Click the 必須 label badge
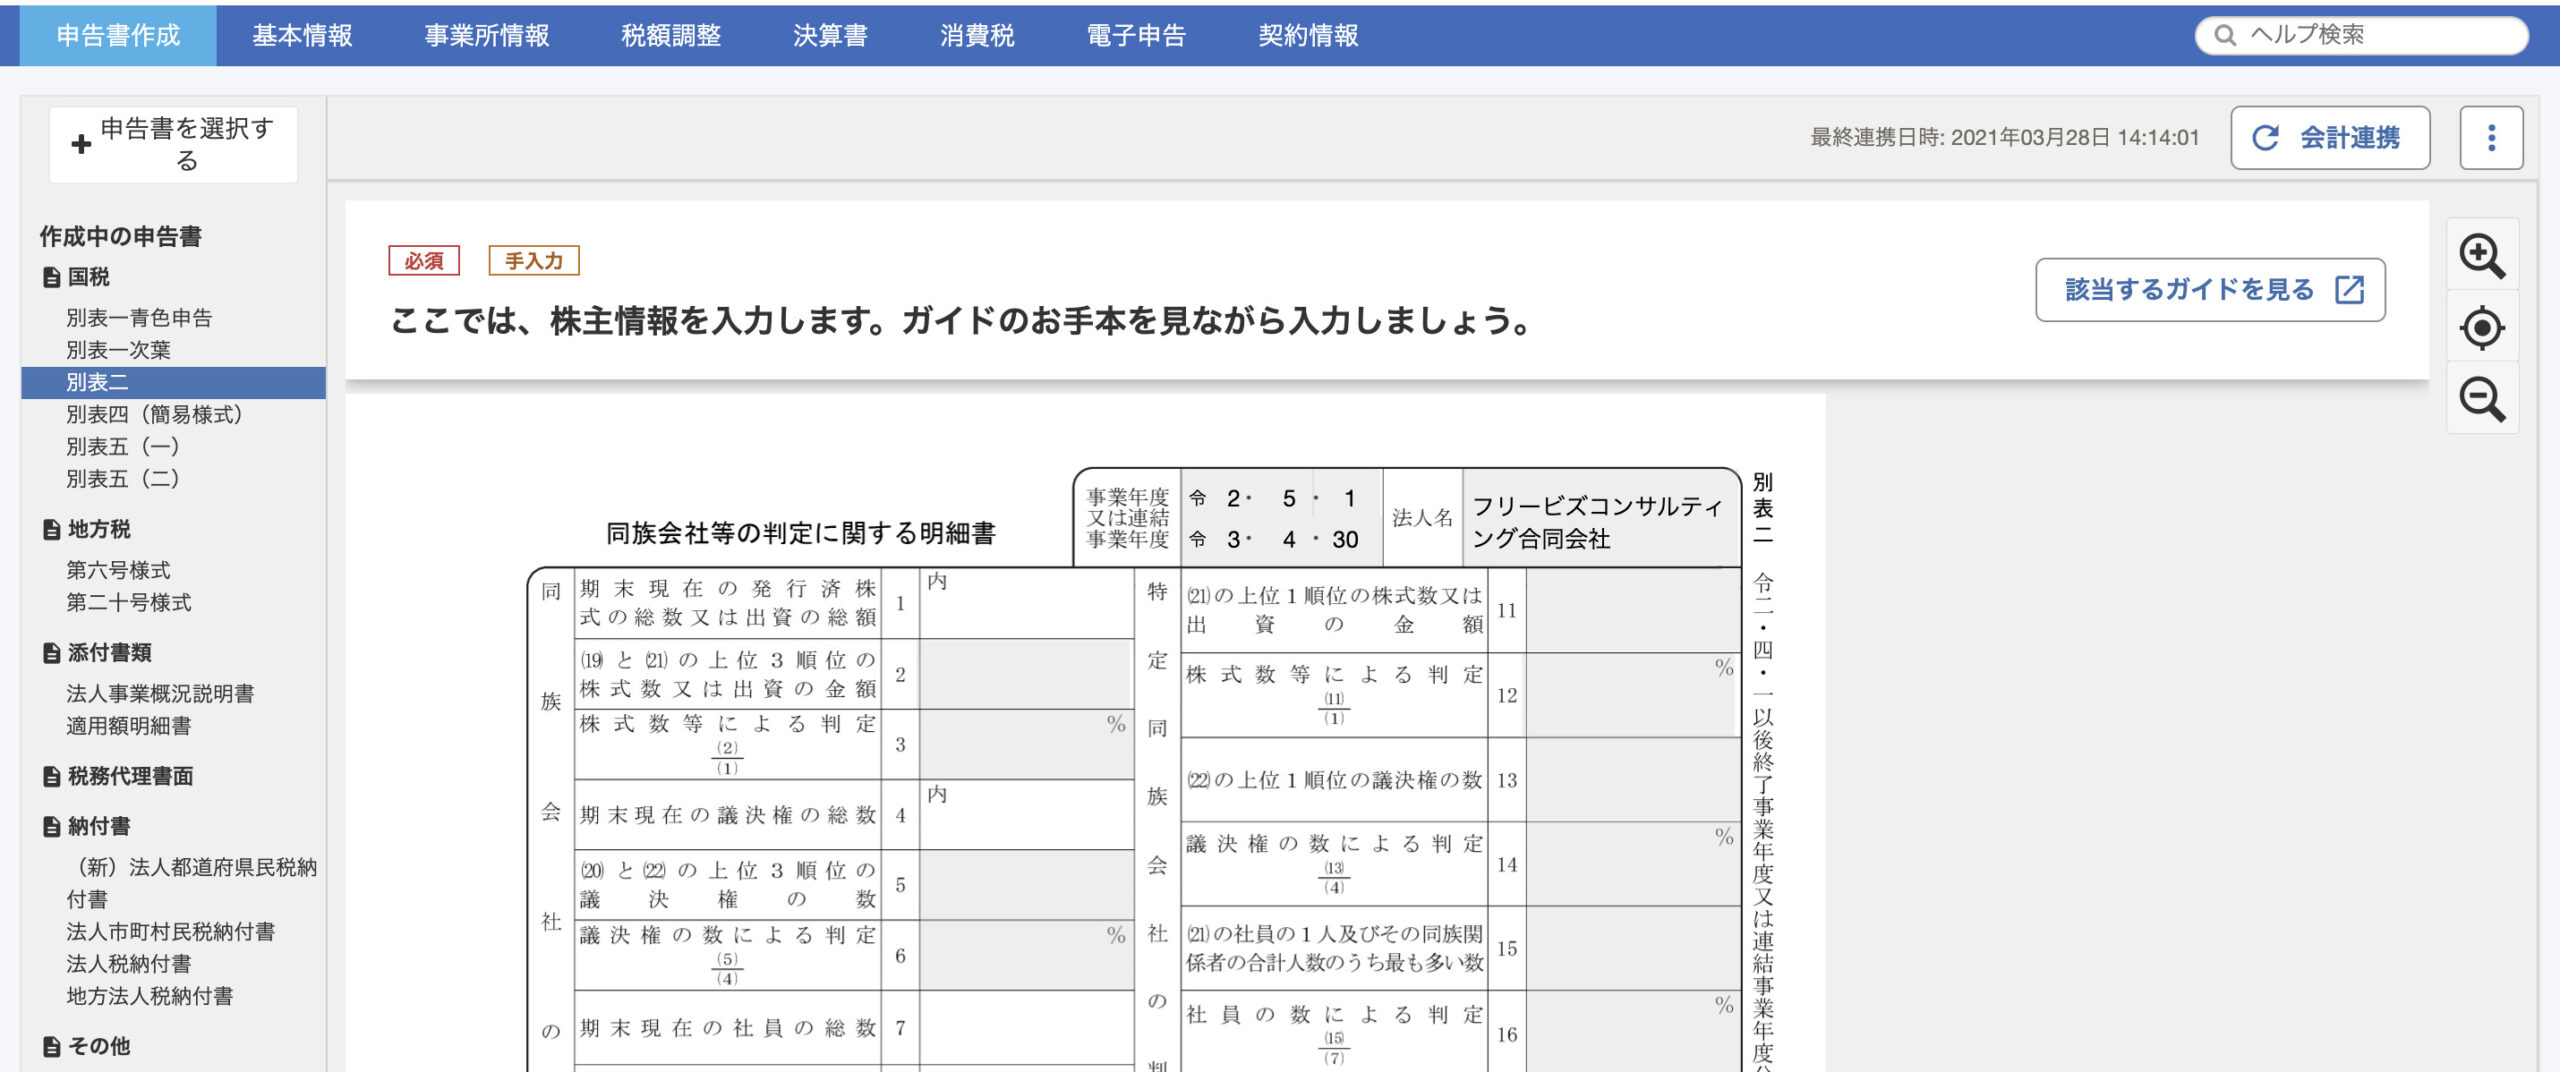The width and height of the screenshot is (2560, 1072). tap(424, 261)
